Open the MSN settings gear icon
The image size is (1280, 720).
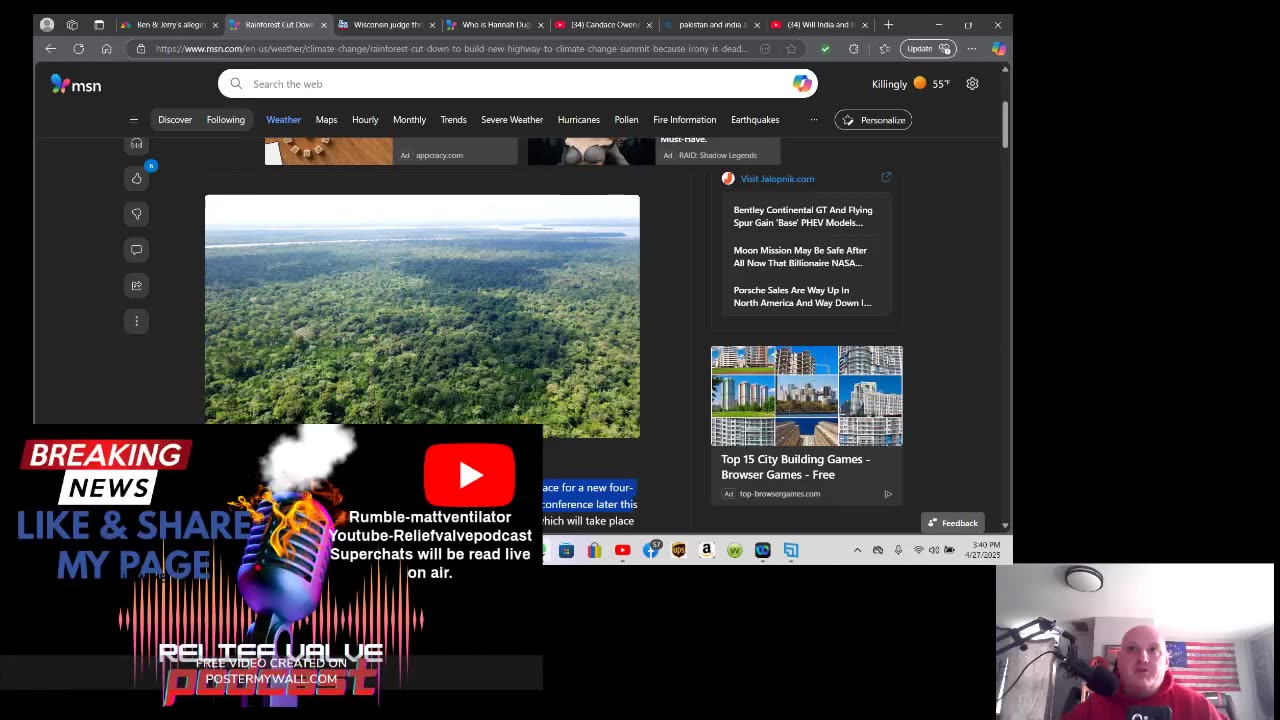click(972, 84)
